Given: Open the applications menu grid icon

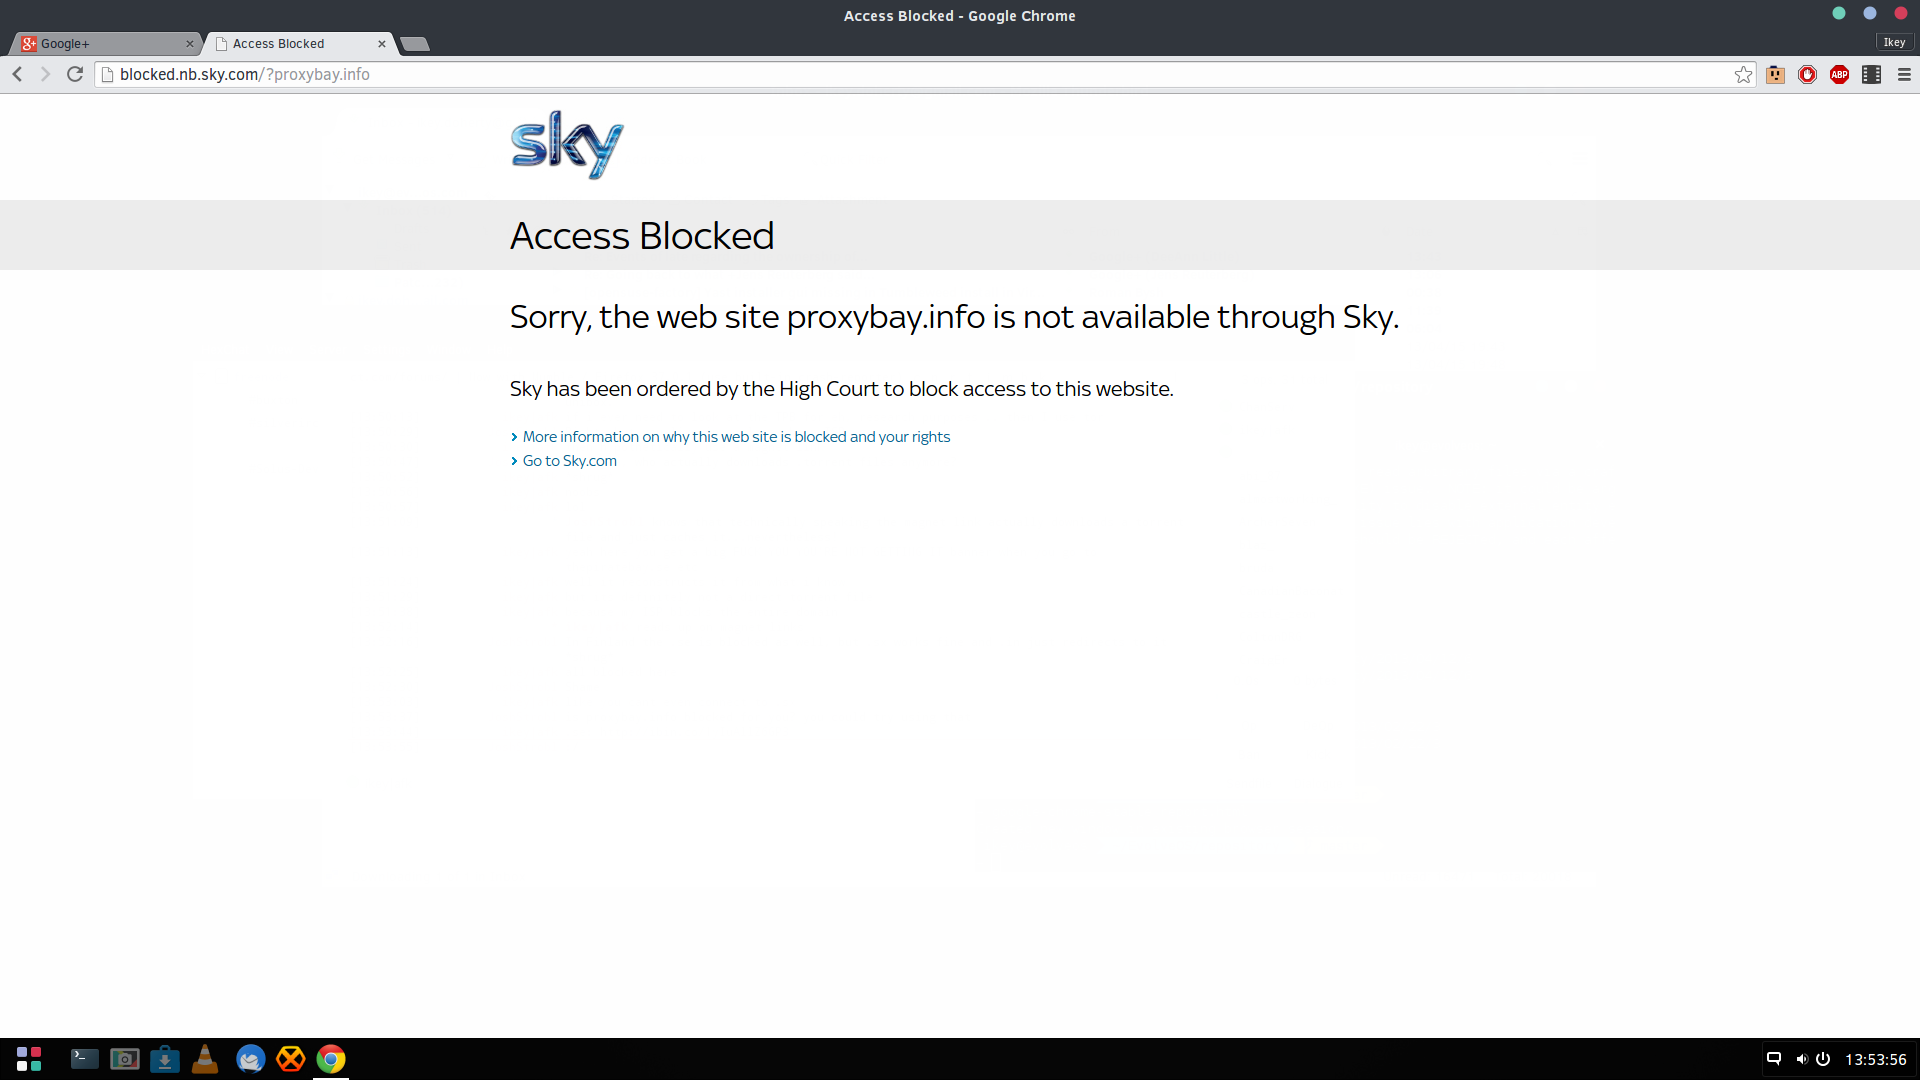Looking at the screenshot, I should pyautogui.click(x=29, y=1059).
